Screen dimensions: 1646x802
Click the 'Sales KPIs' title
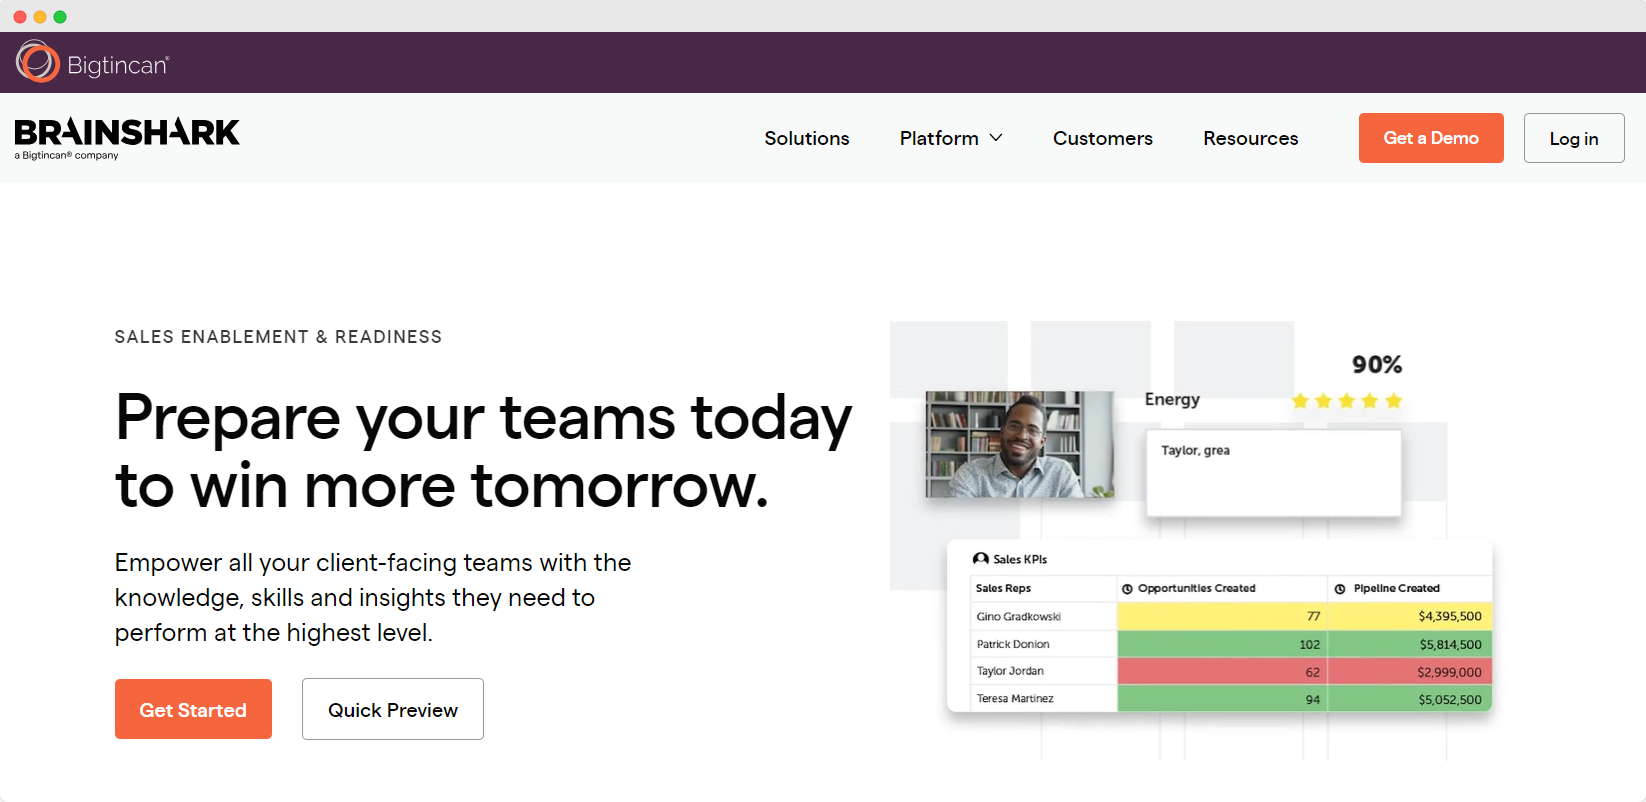point(1020,559)
